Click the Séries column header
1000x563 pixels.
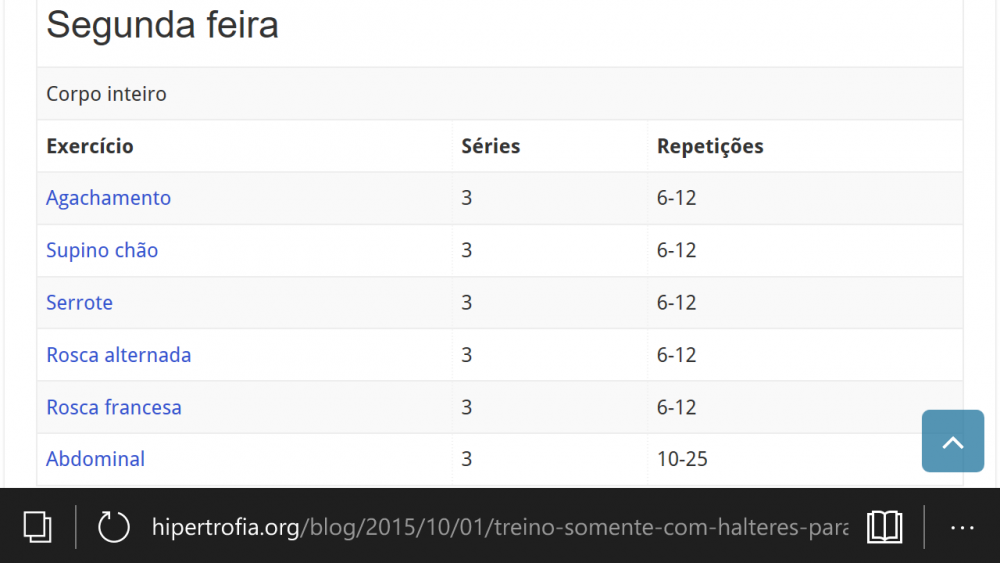490,146
